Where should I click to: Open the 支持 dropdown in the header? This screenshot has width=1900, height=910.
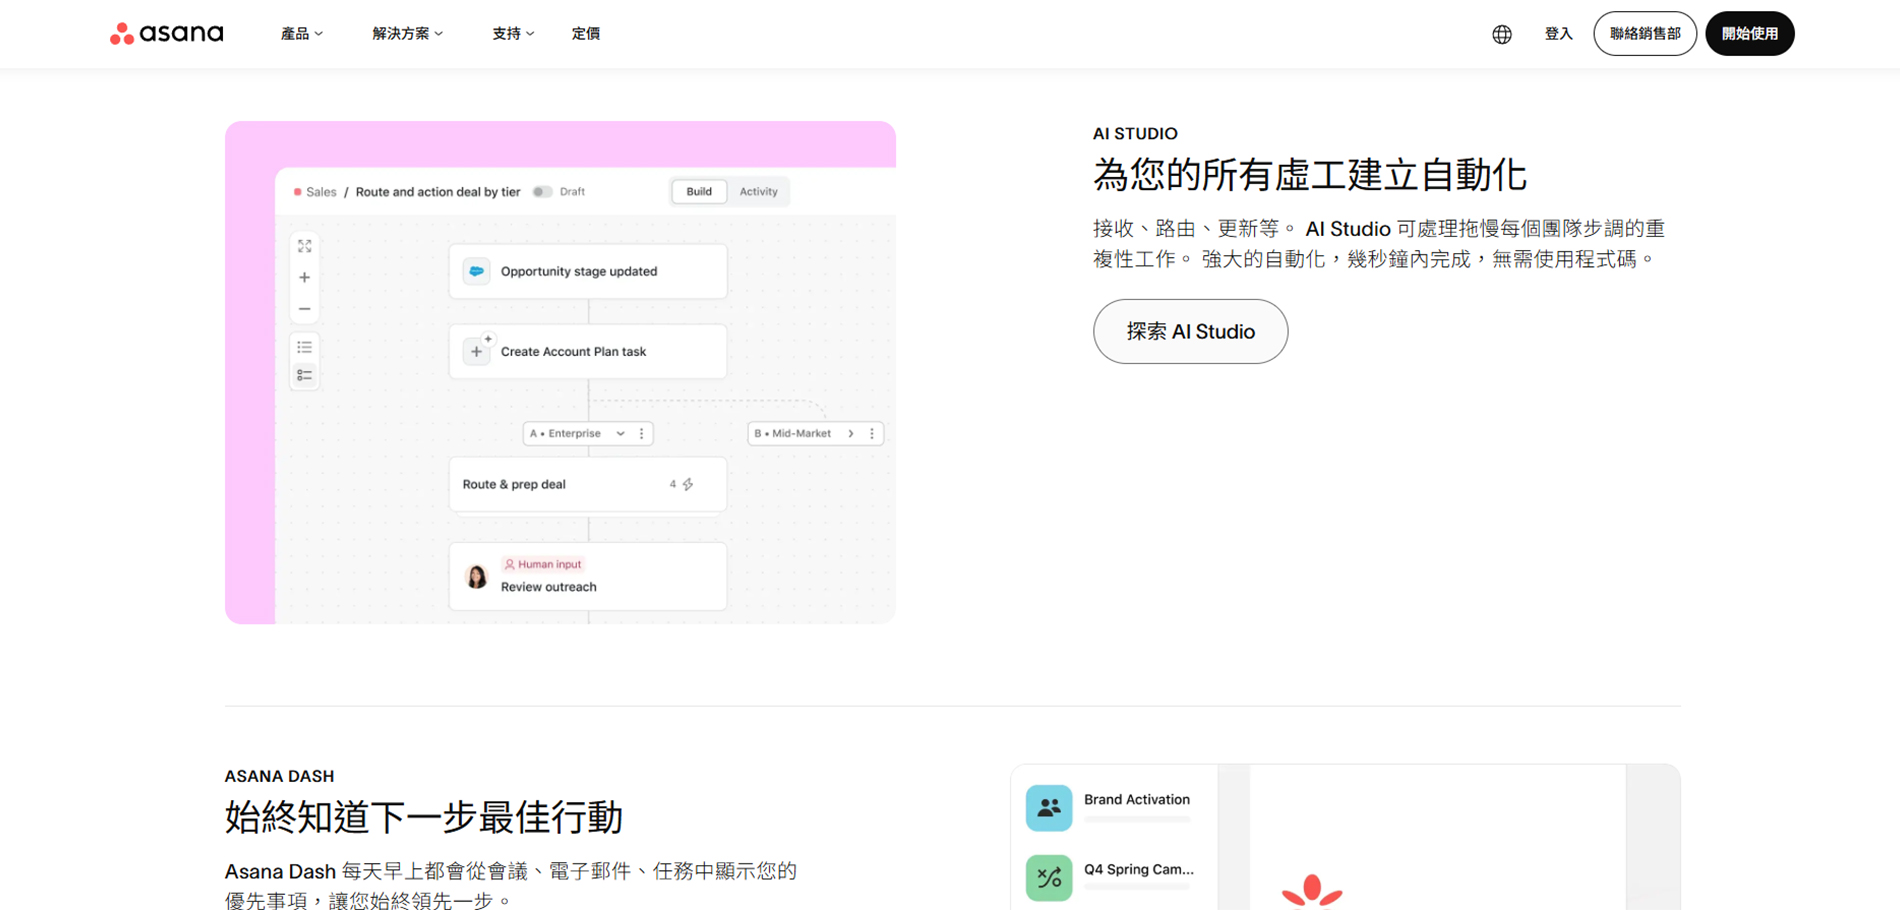click(x=513, y=34)
